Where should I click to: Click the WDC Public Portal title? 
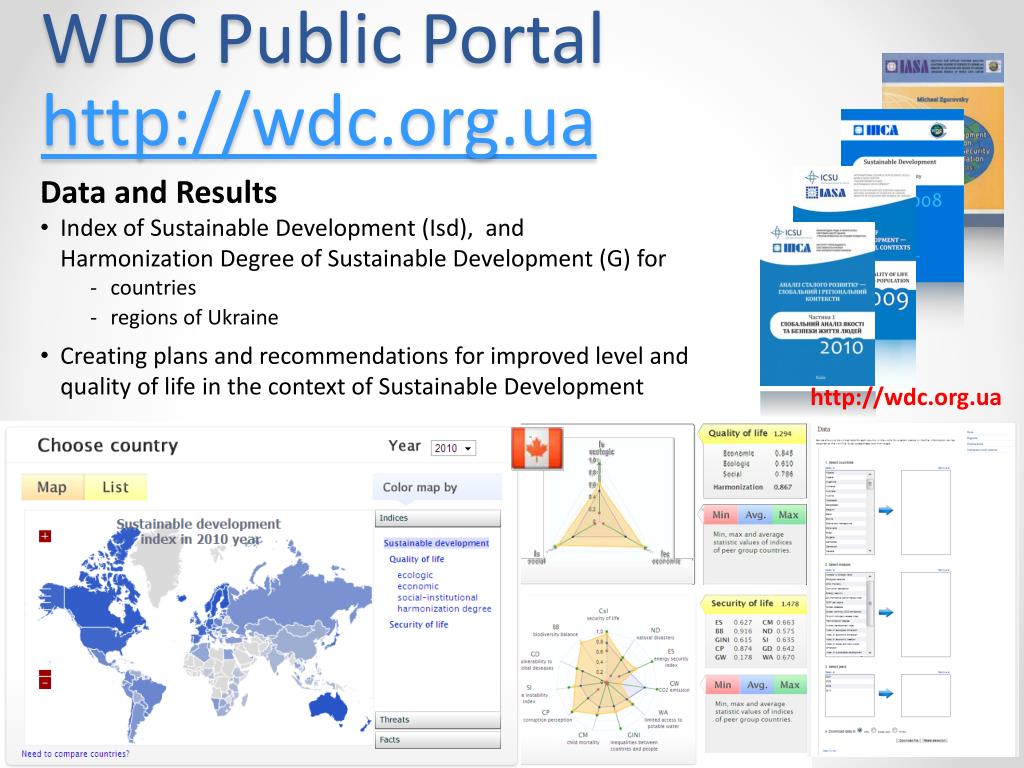coord(323,38)
